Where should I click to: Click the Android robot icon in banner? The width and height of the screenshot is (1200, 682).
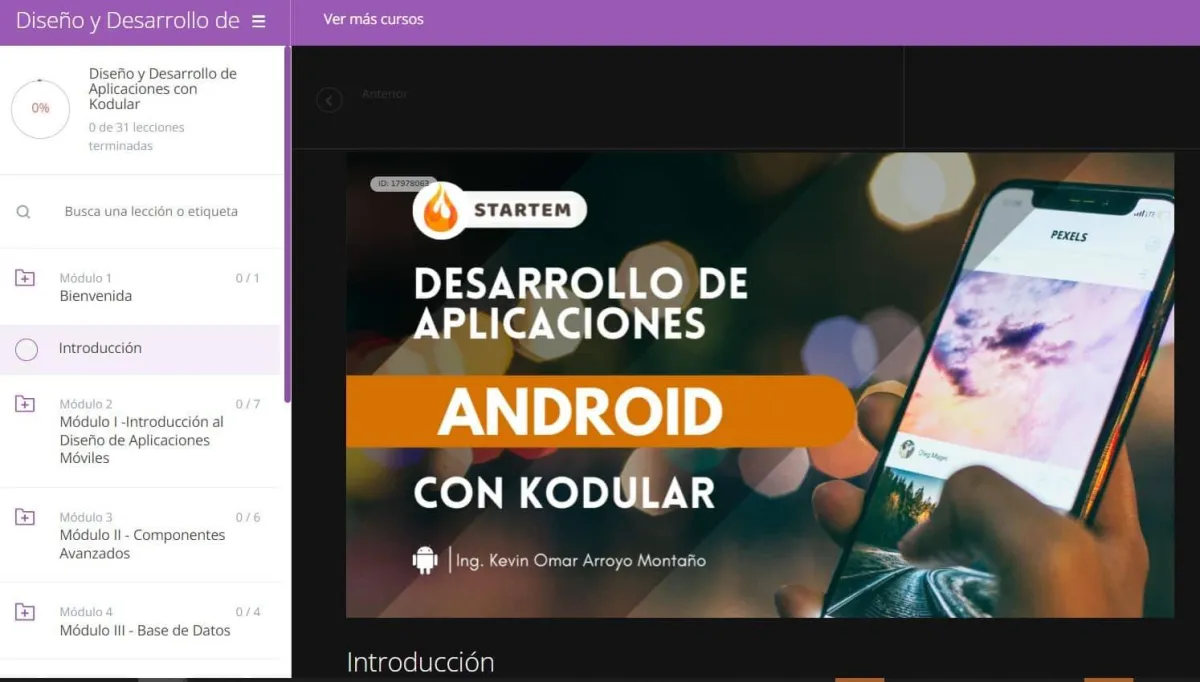(425, 560)
